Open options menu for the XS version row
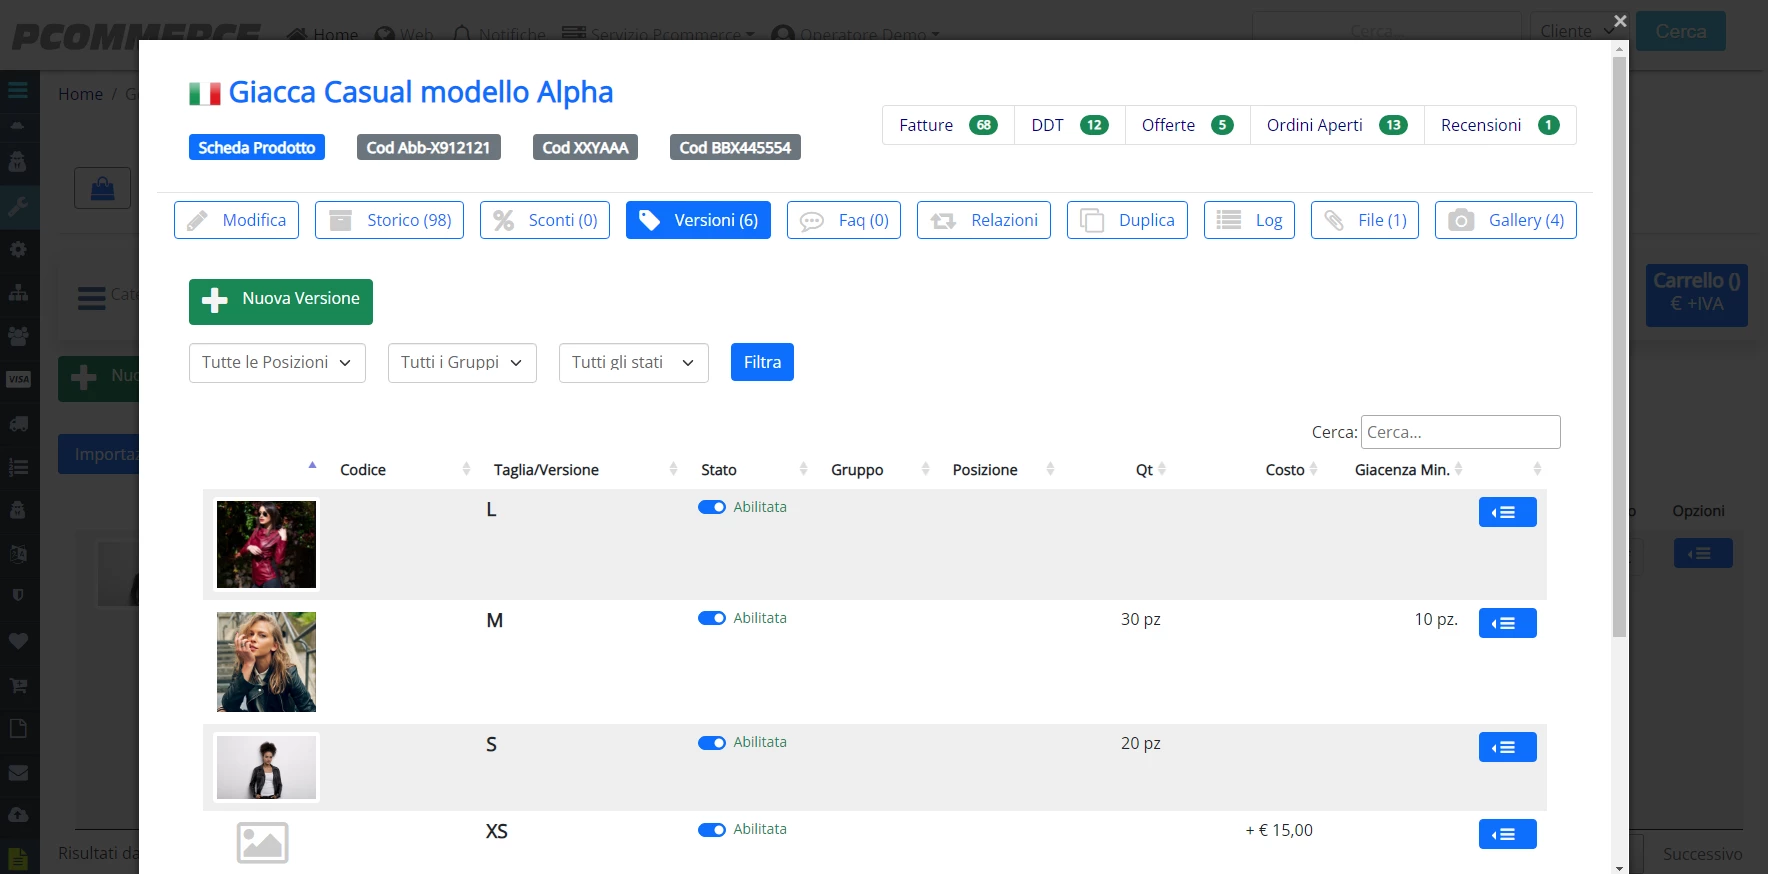The image size is (1768, 874). (x=1507, y=834)
